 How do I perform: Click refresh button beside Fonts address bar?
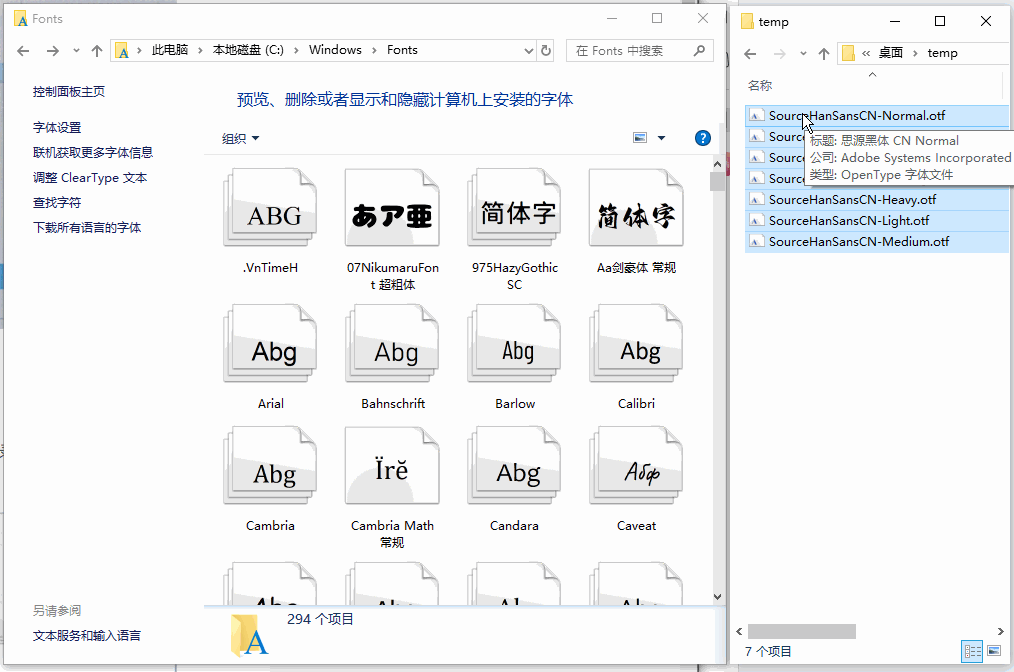(546, 50)
